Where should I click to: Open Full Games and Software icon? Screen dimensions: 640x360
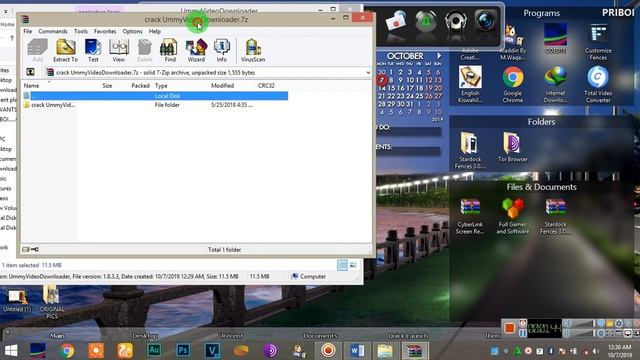[513, 217]
